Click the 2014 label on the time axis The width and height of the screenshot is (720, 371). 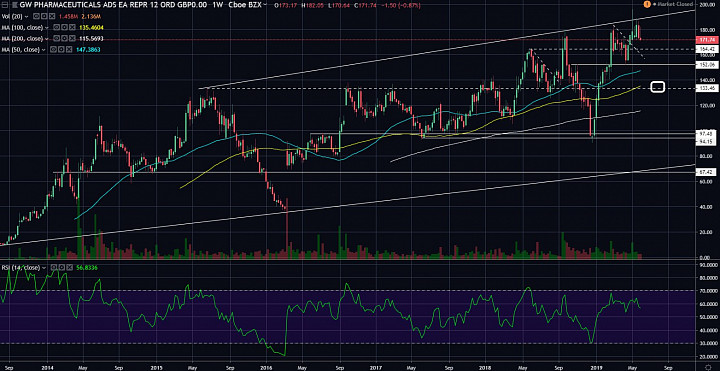pyautogui.click(x=47, y=367)
